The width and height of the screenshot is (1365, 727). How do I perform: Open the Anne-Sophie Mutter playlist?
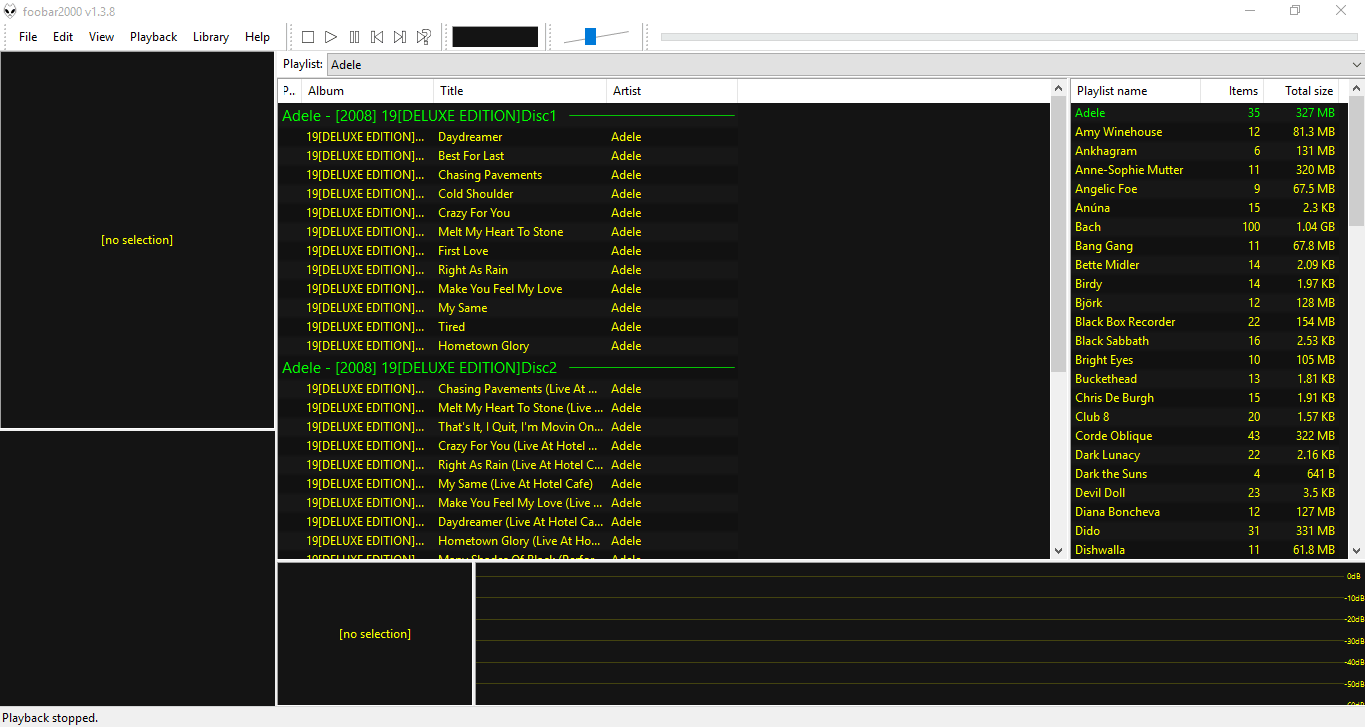[x=1209, y=170]
